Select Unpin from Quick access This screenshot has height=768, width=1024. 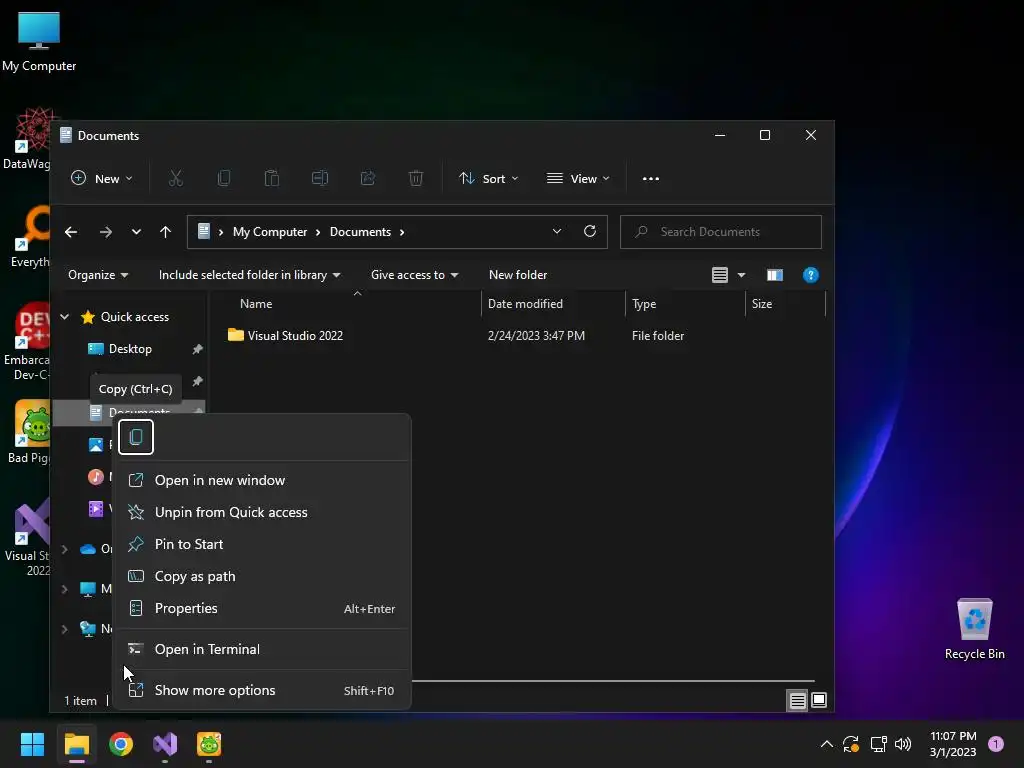[262, 512]
